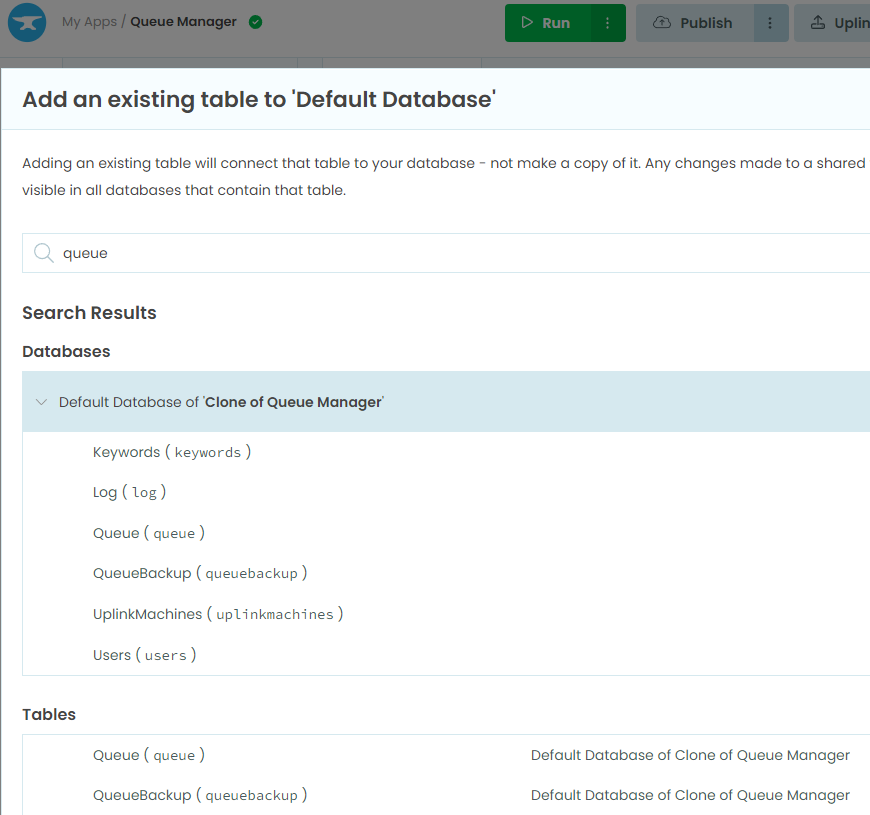Viewport: 870px width, 815px height.
Task: Open the Run button's three-dot options menu
Action: click(x=608, y=23)
